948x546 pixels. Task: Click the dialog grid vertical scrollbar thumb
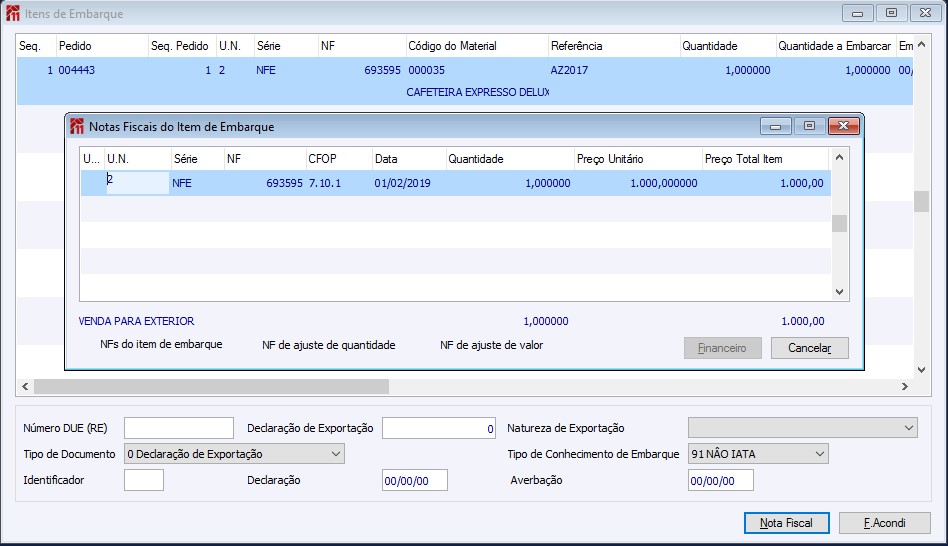click(x=839, y=223)
